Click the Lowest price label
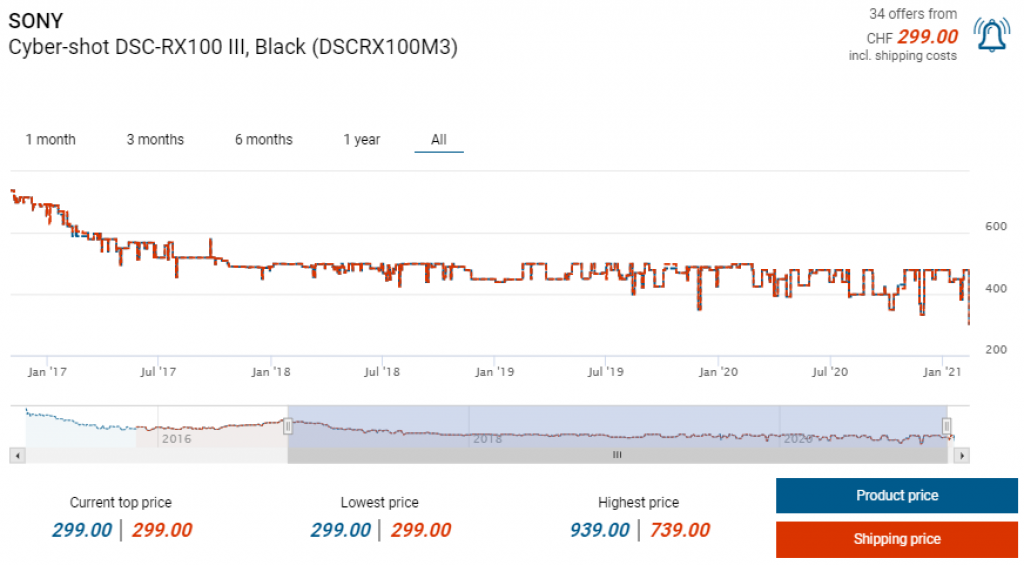 tap(379, 502)
